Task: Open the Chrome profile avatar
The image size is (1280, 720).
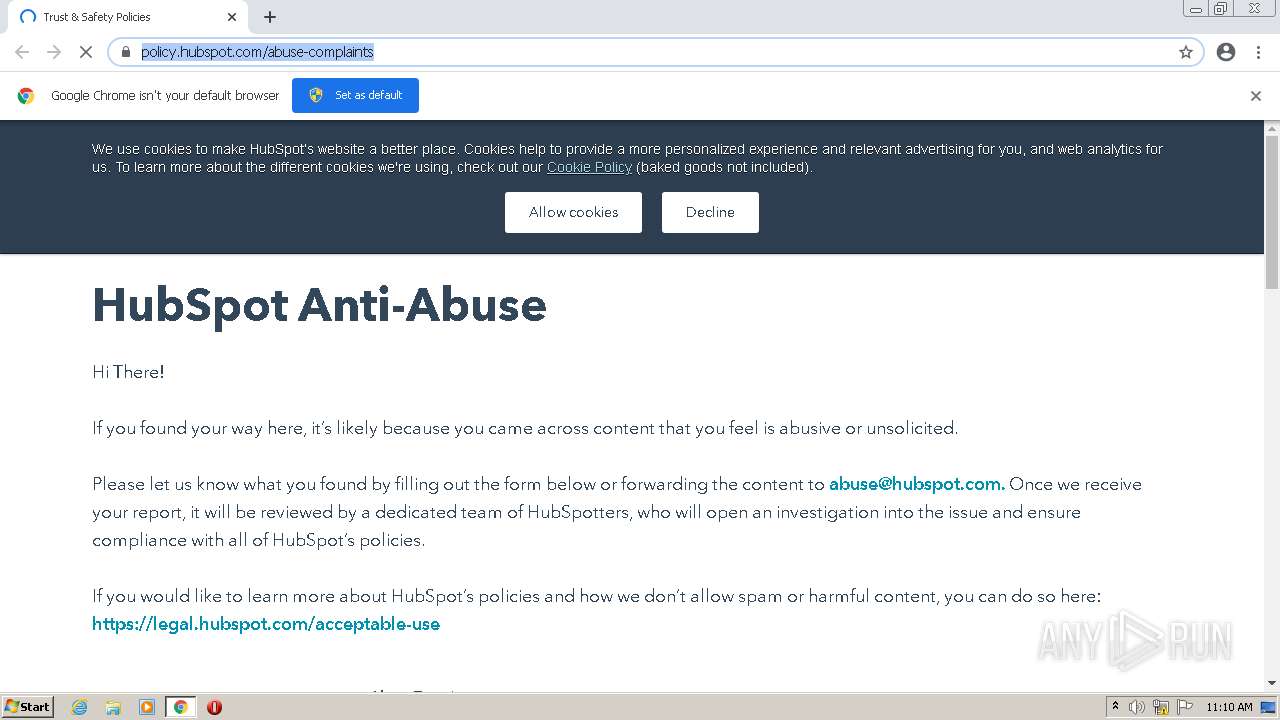Action: click(1226, 52)
